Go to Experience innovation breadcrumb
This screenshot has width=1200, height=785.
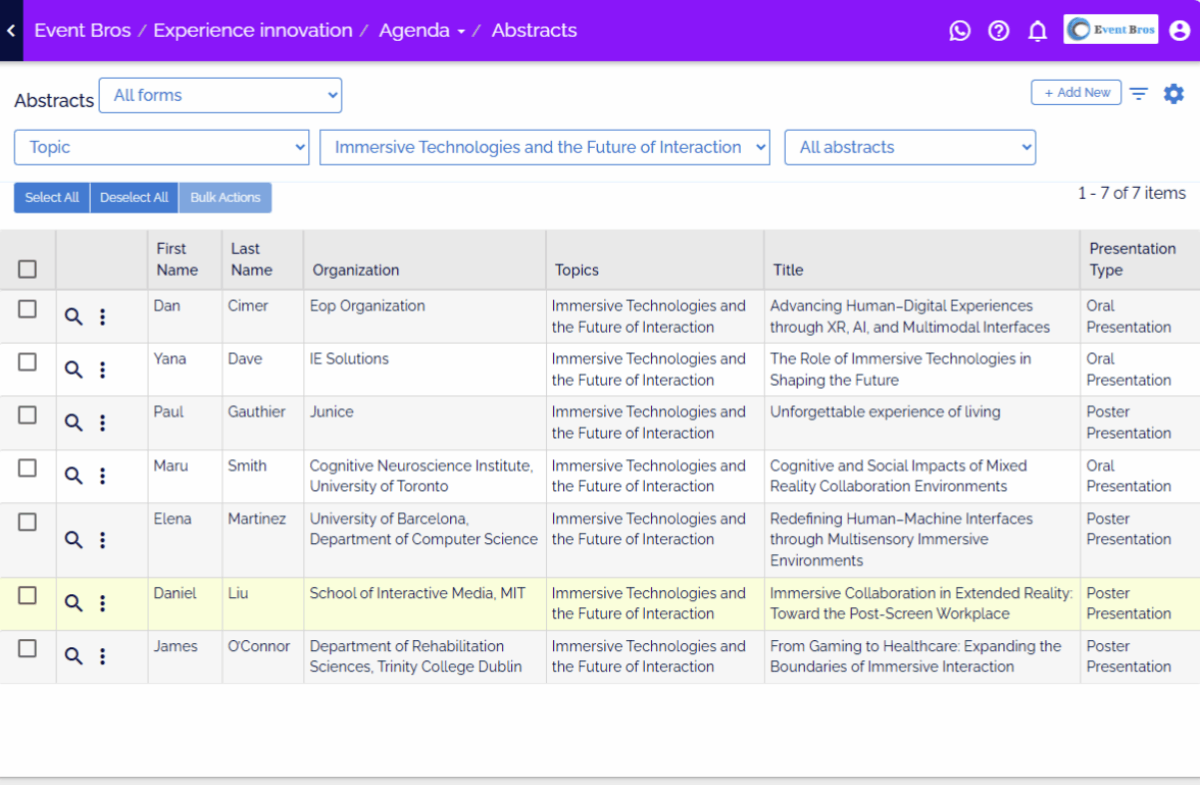coord(252,31)
